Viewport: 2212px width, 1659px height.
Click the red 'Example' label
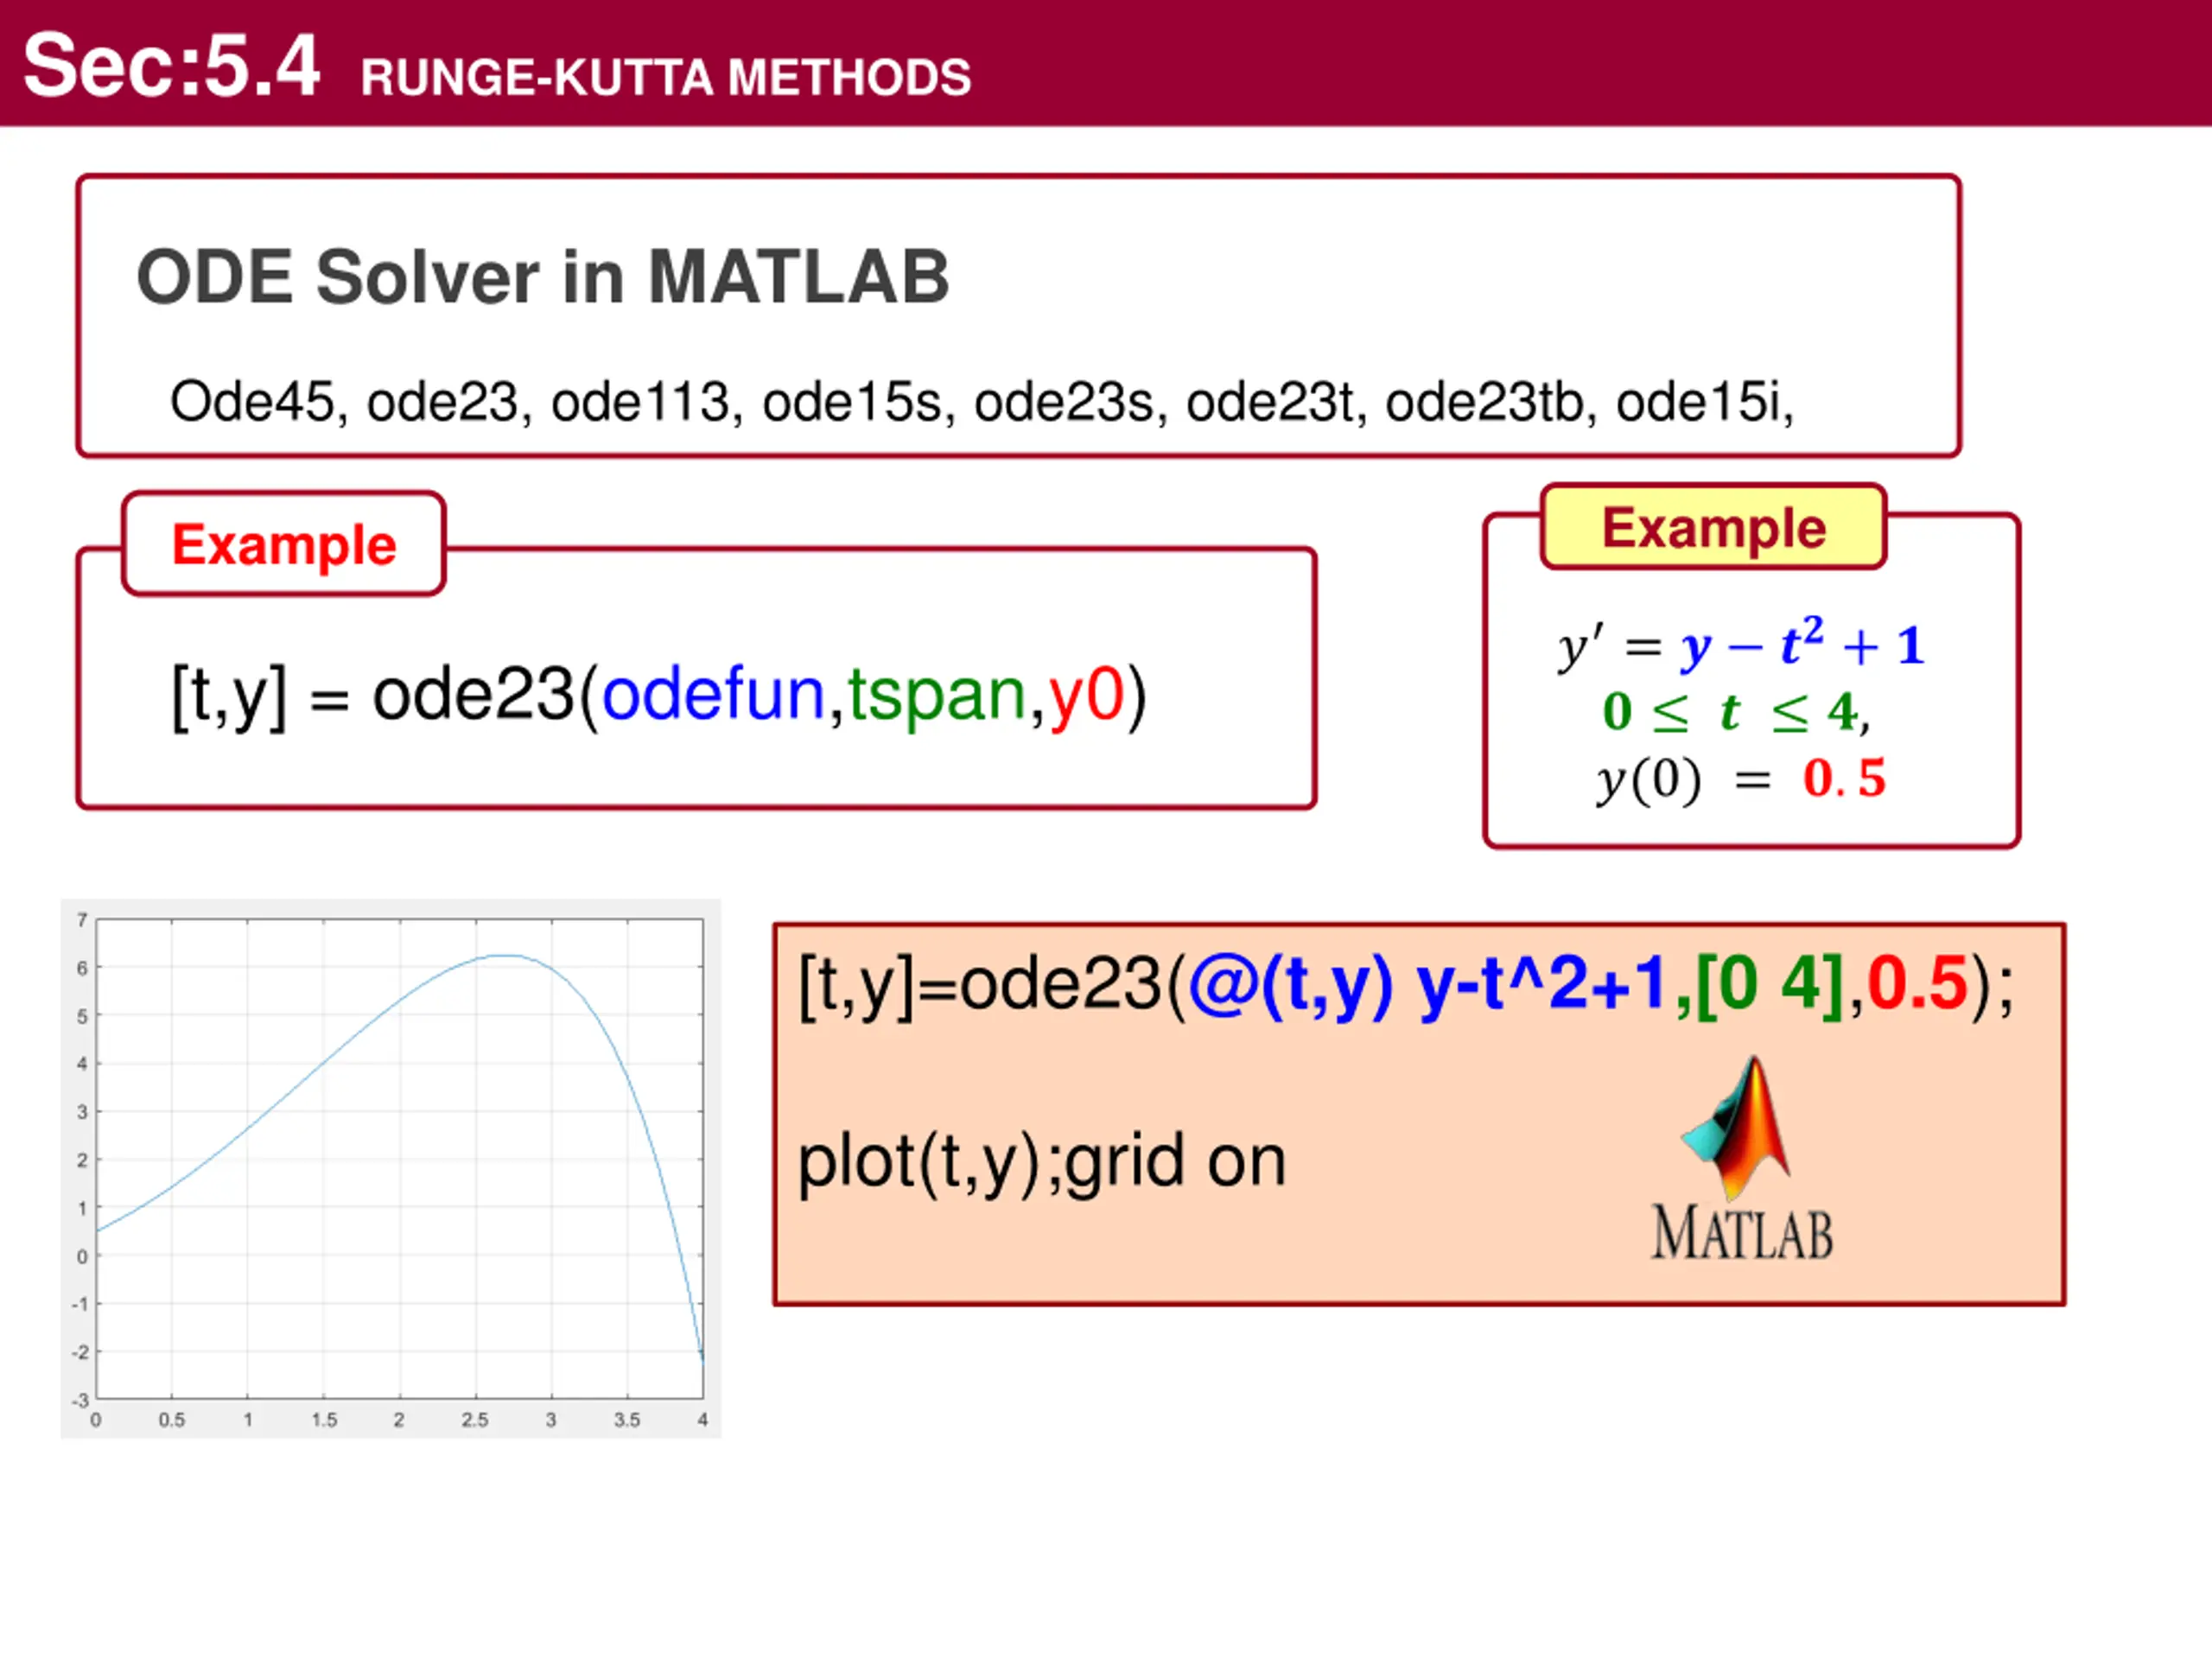tap(284, 545)
